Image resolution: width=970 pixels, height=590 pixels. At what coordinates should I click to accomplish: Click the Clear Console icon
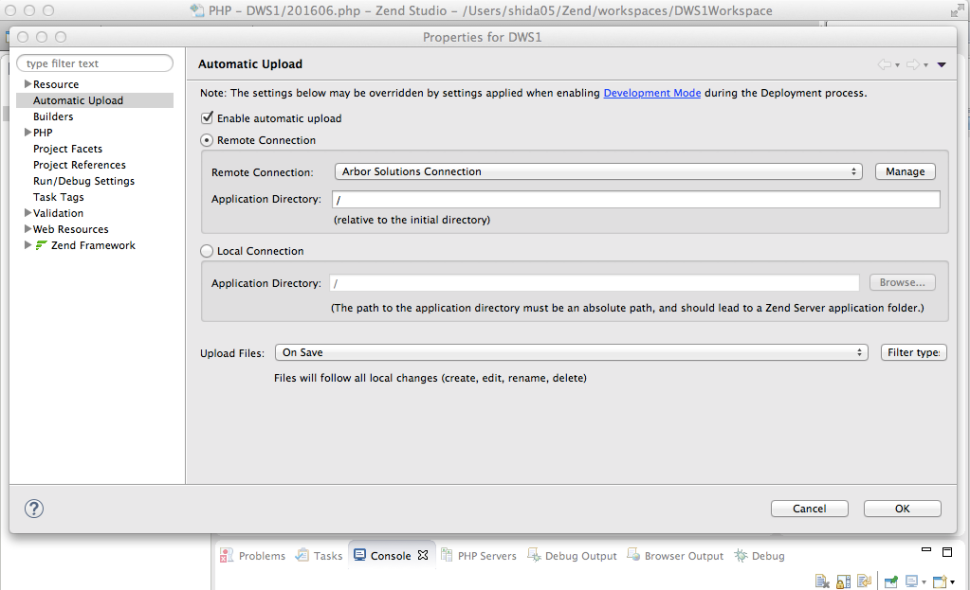(822, 581)
